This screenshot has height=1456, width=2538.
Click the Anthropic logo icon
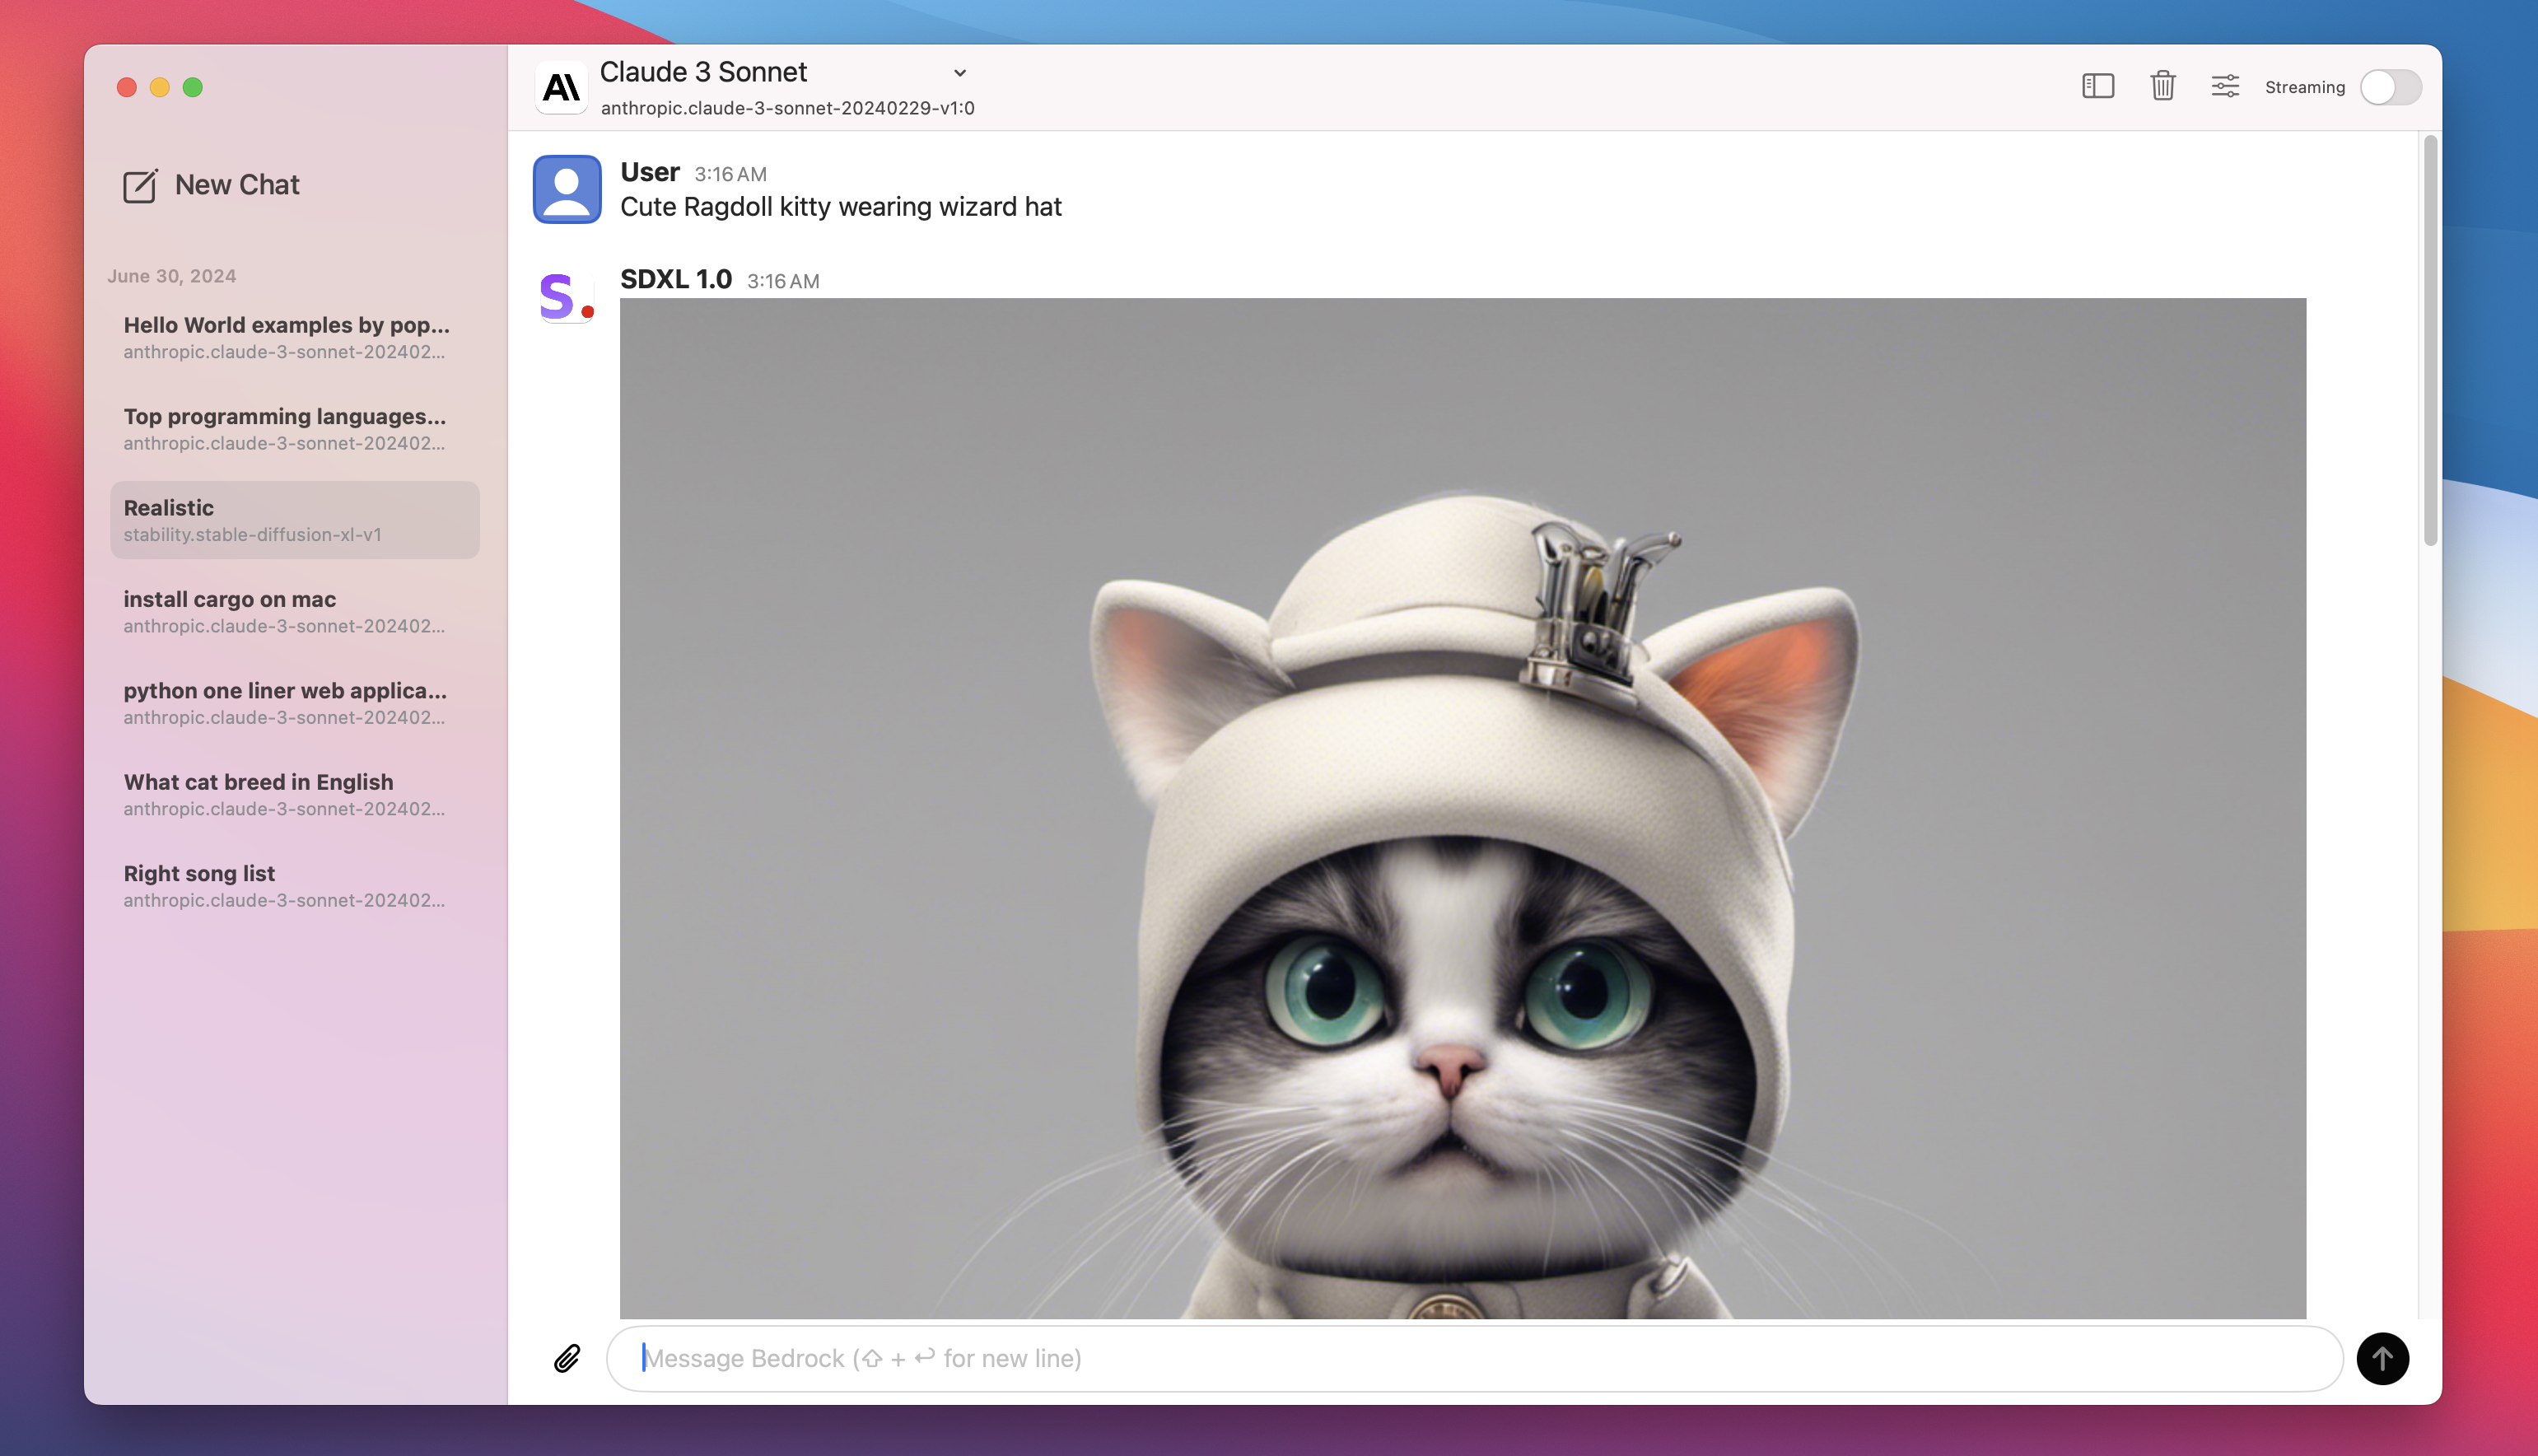[x=559, y=86]
